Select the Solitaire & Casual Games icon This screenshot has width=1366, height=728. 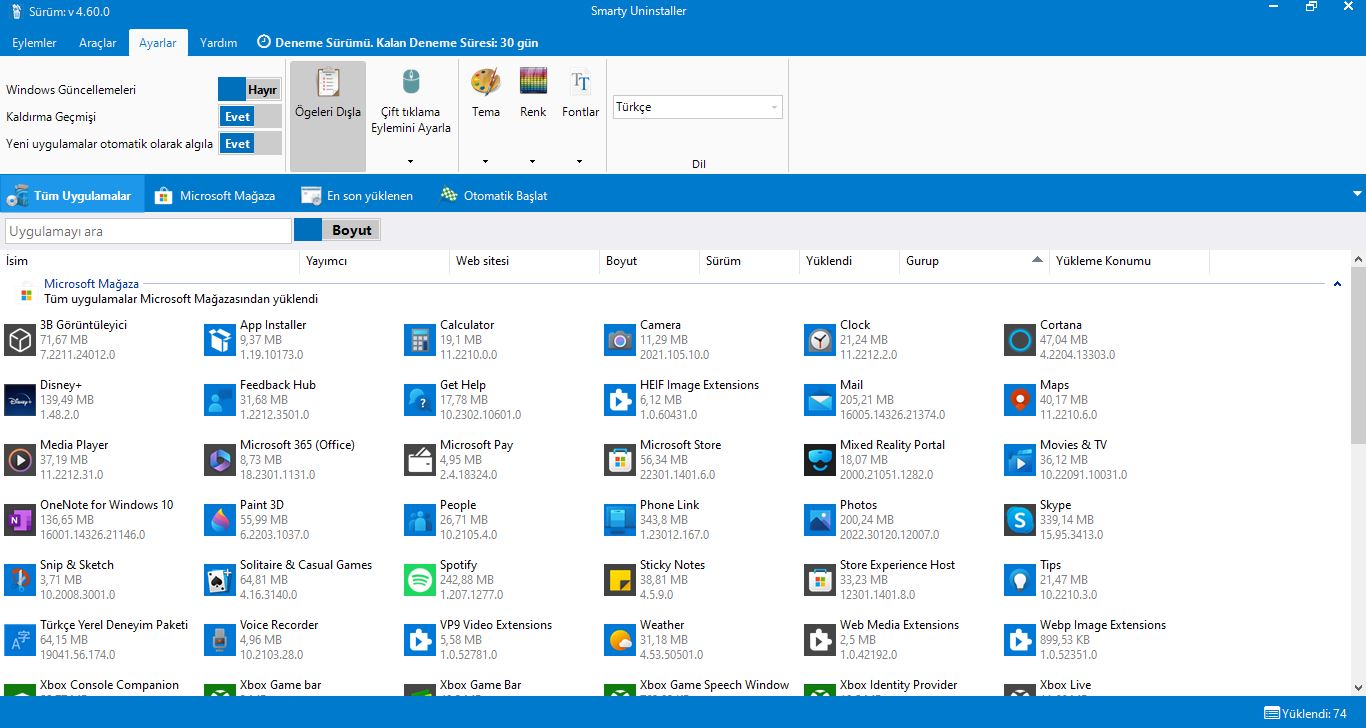(x=220, y=580)
